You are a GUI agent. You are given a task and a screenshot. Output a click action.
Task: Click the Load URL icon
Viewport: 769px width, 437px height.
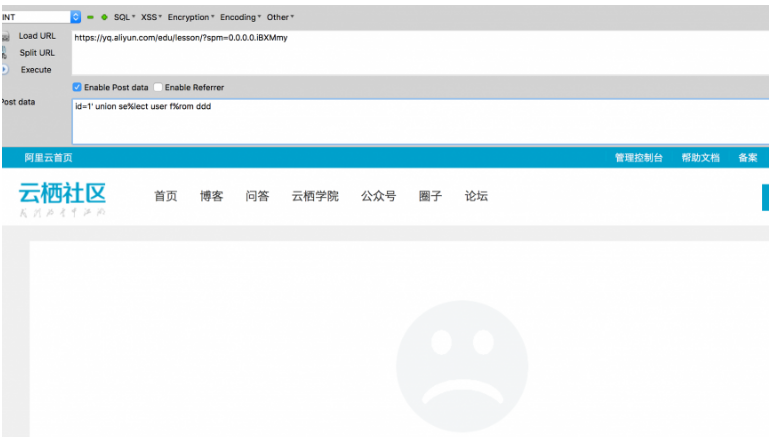5,36
